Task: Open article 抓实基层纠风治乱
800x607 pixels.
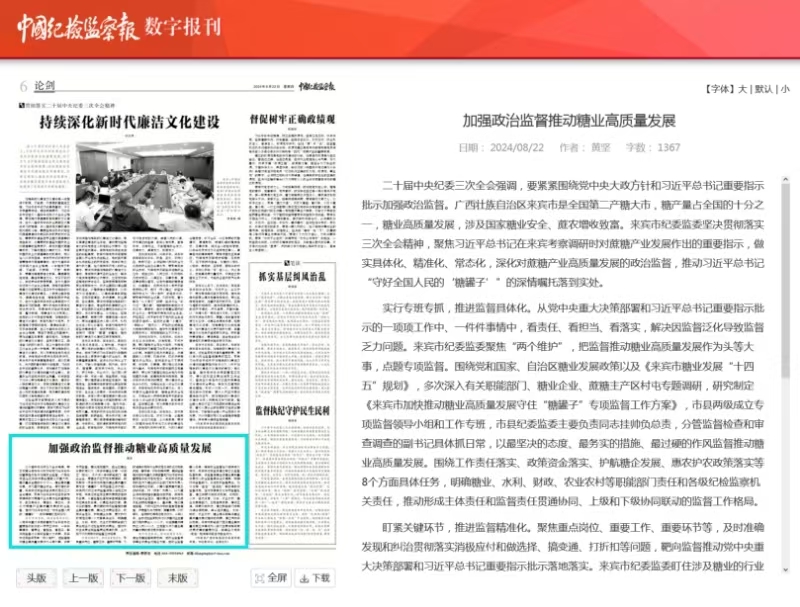Action: coord(292,277)
